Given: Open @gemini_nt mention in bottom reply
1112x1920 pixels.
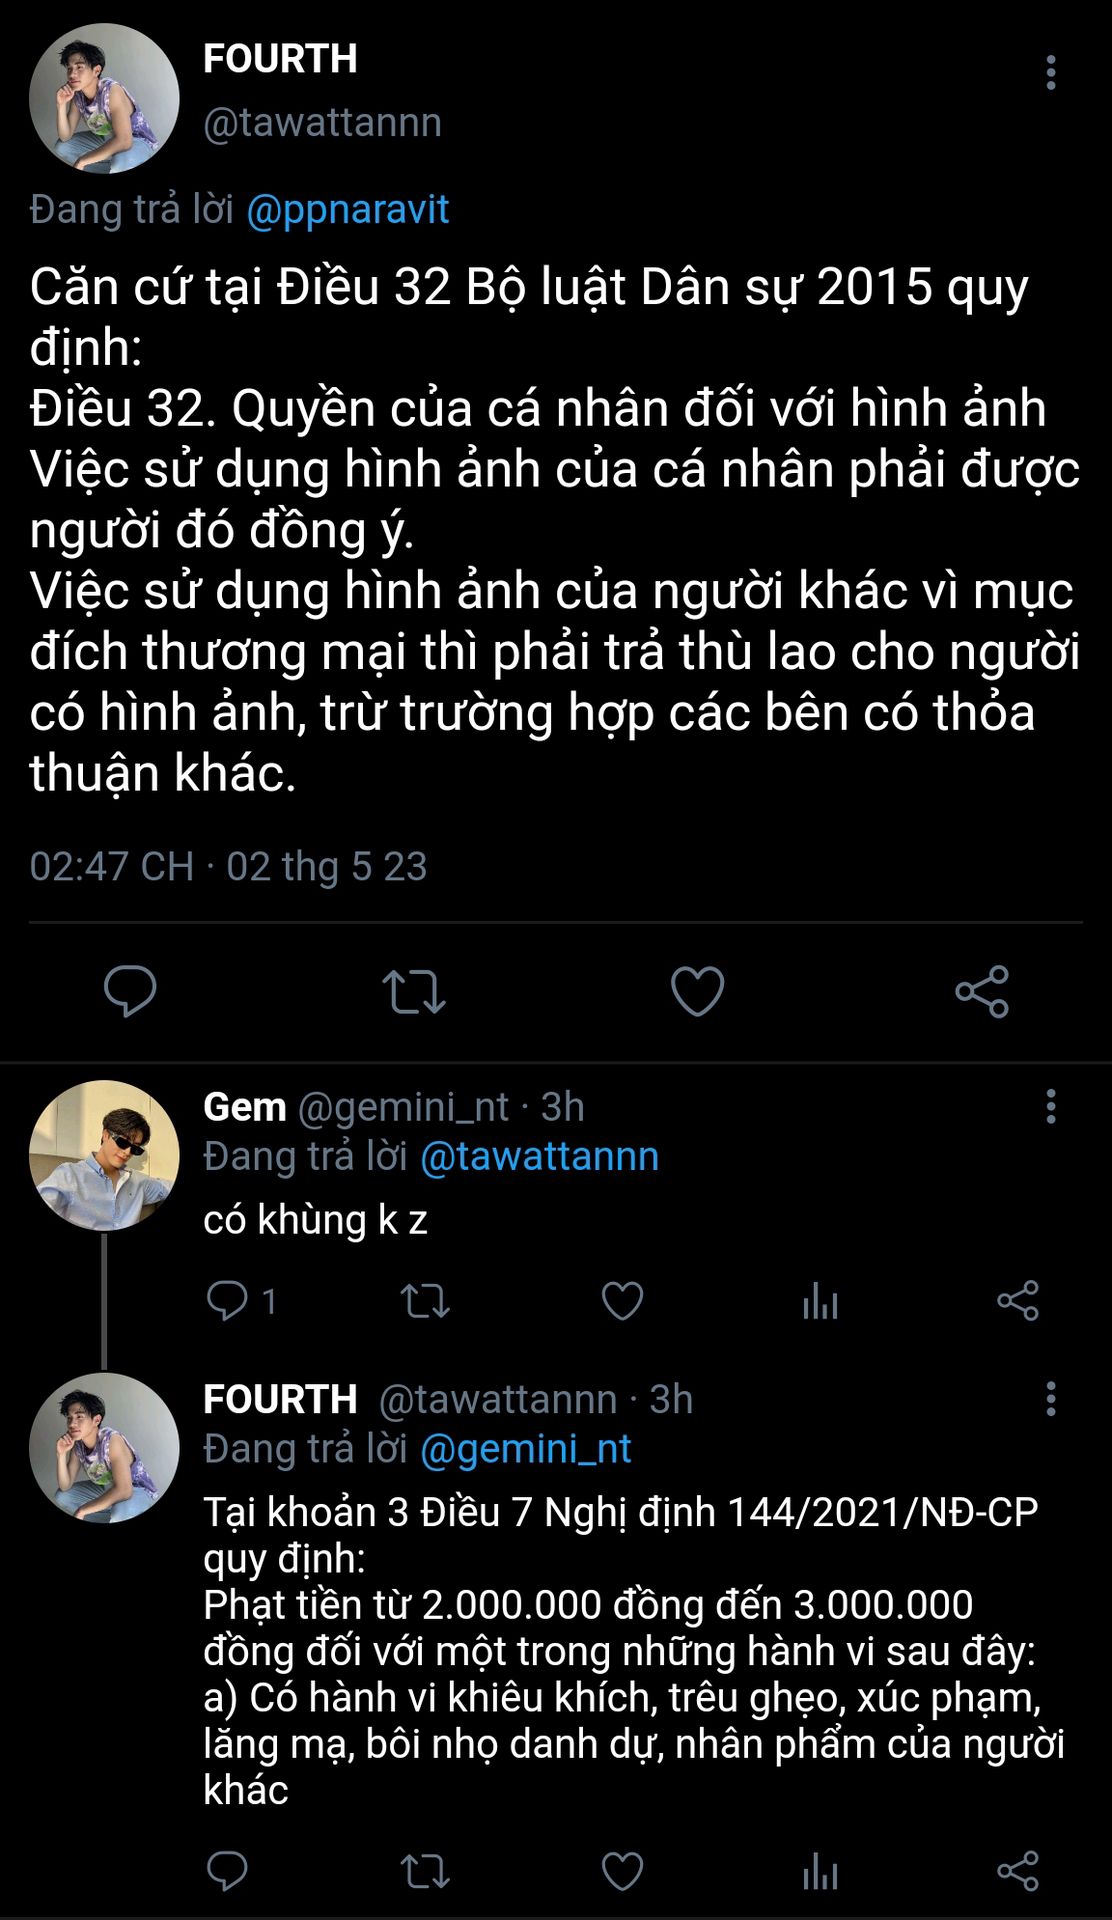Looking at the screenshot, I should tap(525, 1449).
